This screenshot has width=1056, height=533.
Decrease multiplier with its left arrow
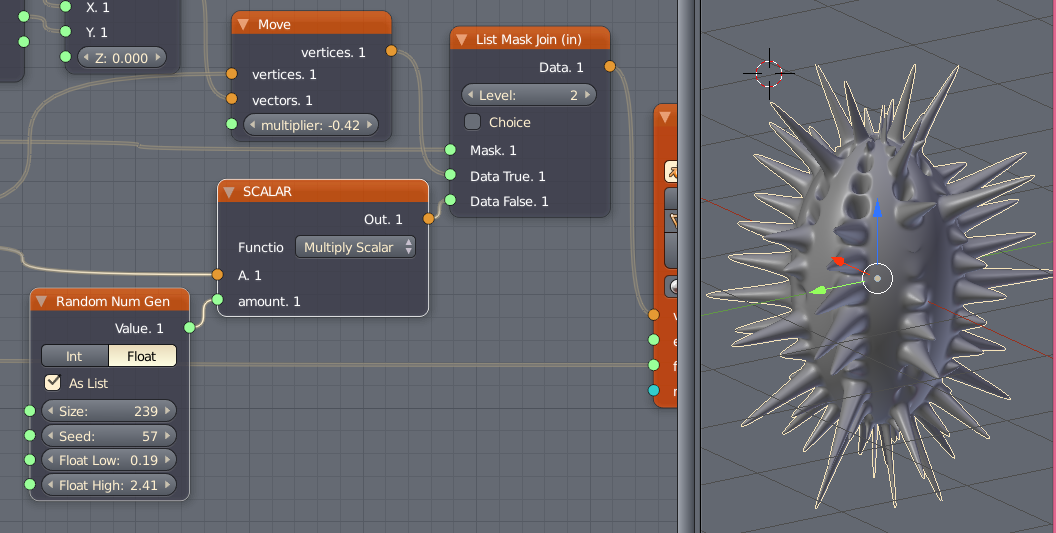(x=253, y=125)
